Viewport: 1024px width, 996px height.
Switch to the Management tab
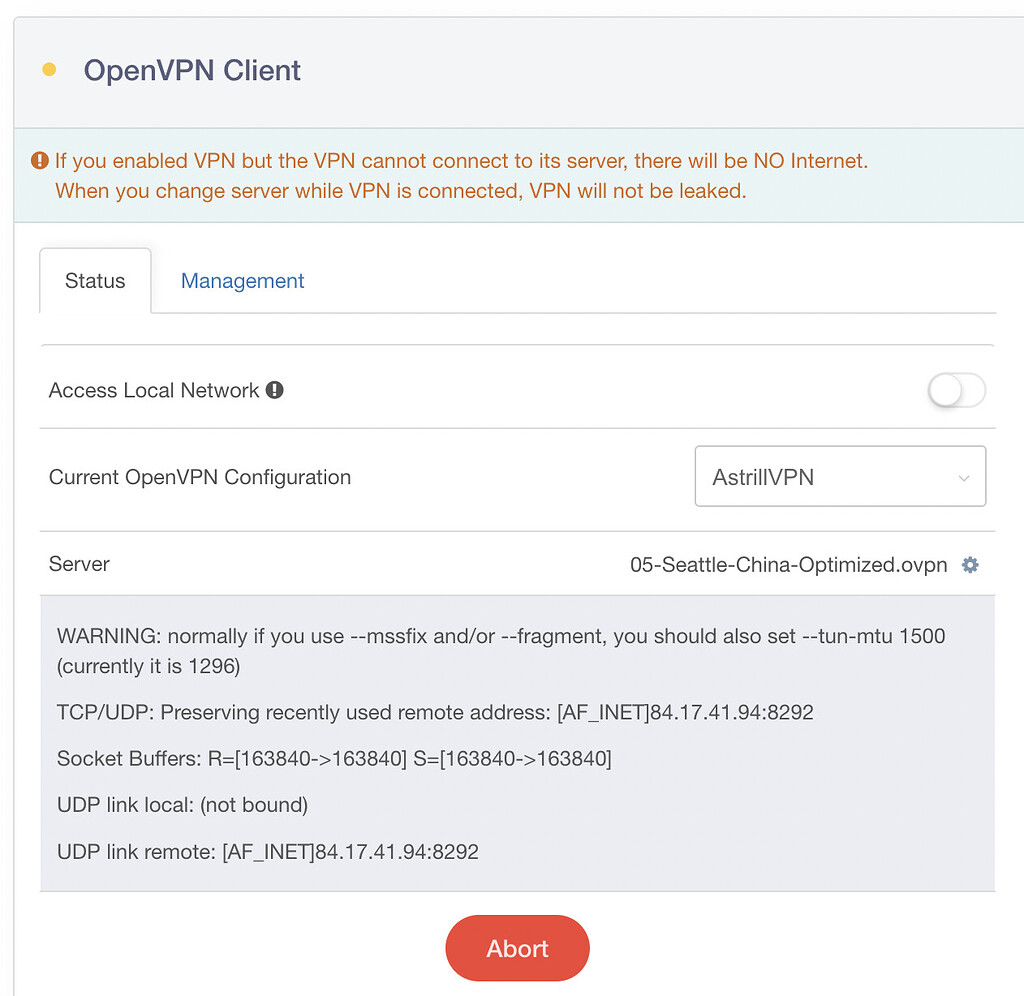[242, 281]
